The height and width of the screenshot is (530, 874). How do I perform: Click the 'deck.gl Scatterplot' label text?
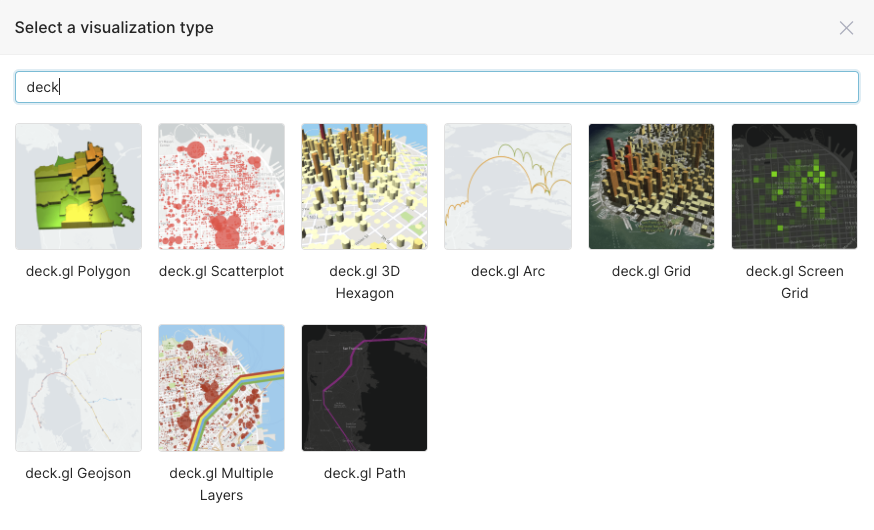[221, 271]
